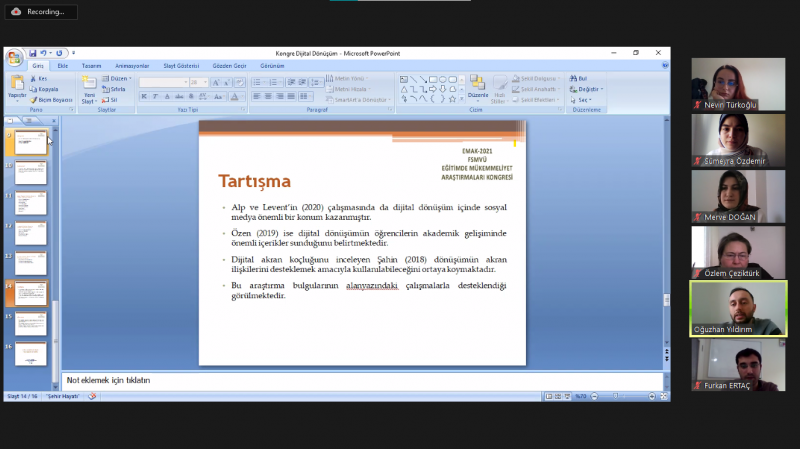This screenshot has height=449, width=800.
Task: Select Oğuzhan Yıldırım's video thumbnail
Action: 738,308
